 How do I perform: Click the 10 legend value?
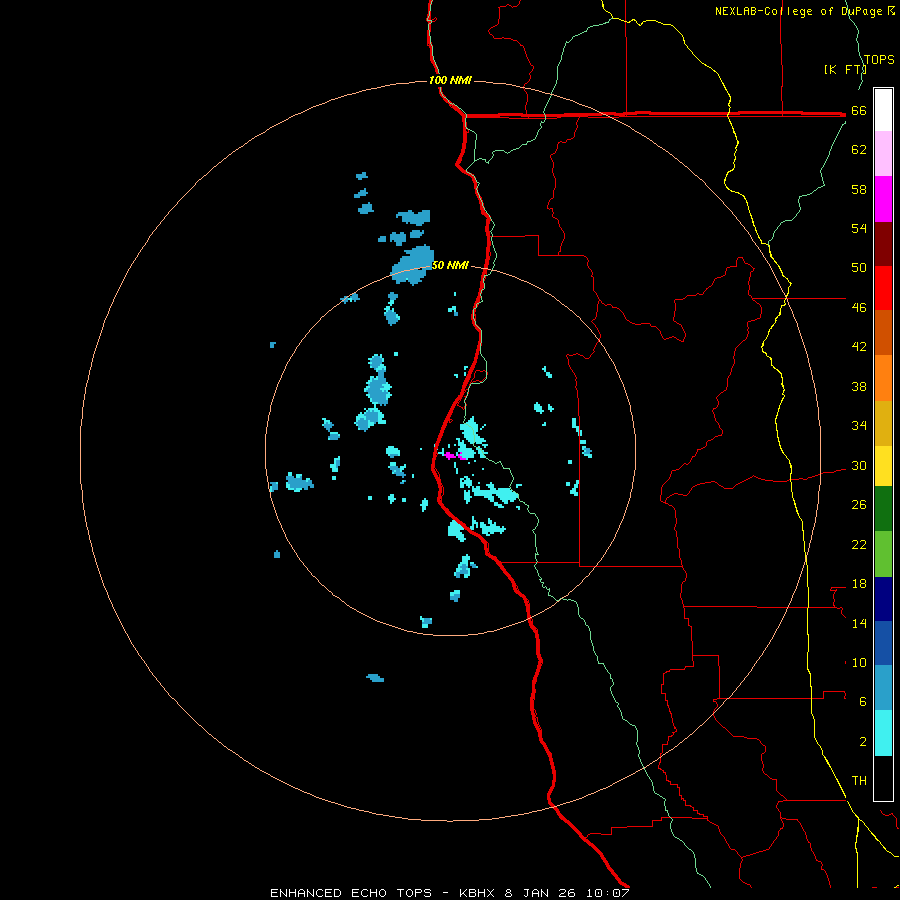(x=859, y=662)
